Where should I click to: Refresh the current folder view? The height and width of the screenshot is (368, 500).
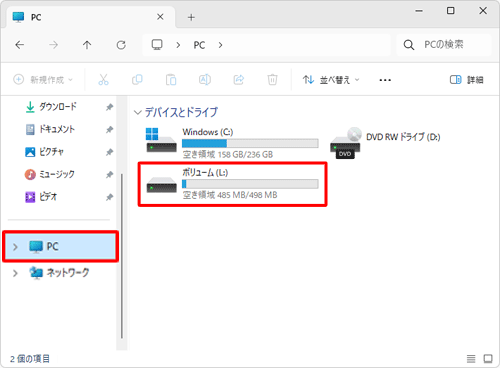click(121, 45)
